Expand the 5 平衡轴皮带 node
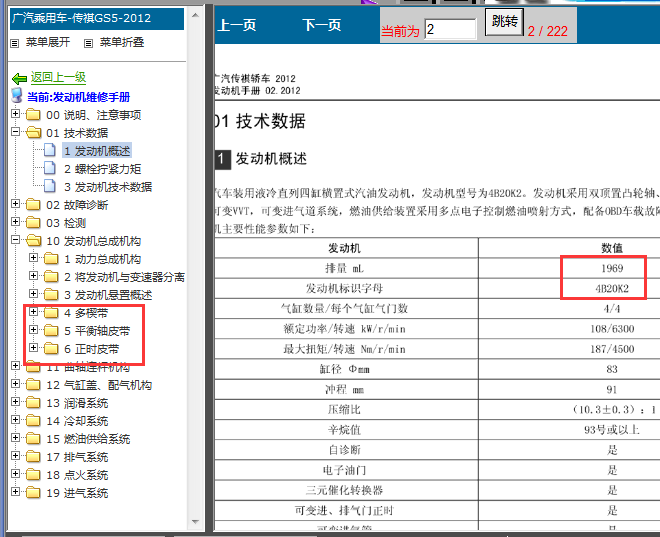660x537 pixels. pyautogui.click(x=33, y=330)
